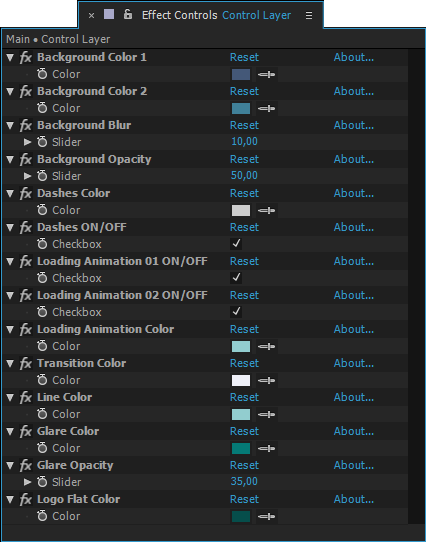The height and width of the screenshot is (542, 426).
Task: Open the Effect Controls panel menu
Action: tap(309, 16)
